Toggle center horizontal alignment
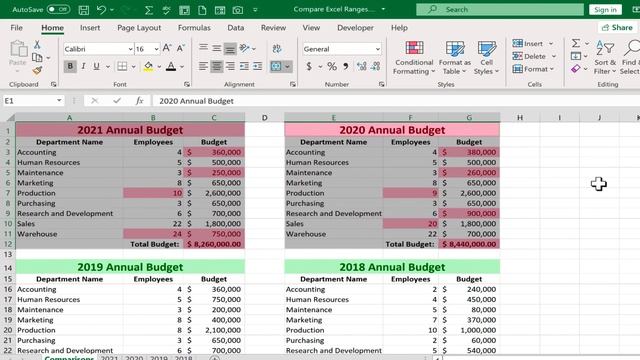 click(x=216, y=66)
